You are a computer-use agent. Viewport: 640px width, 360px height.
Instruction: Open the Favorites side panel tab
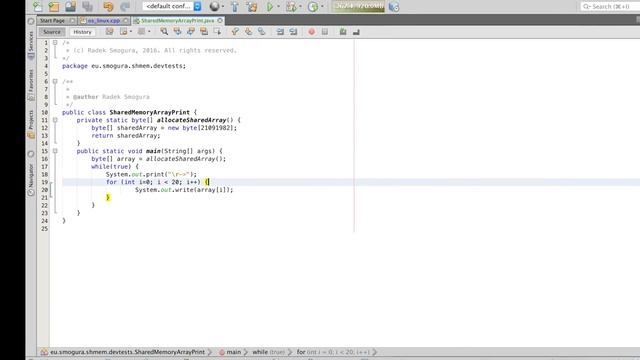(31, 85)
